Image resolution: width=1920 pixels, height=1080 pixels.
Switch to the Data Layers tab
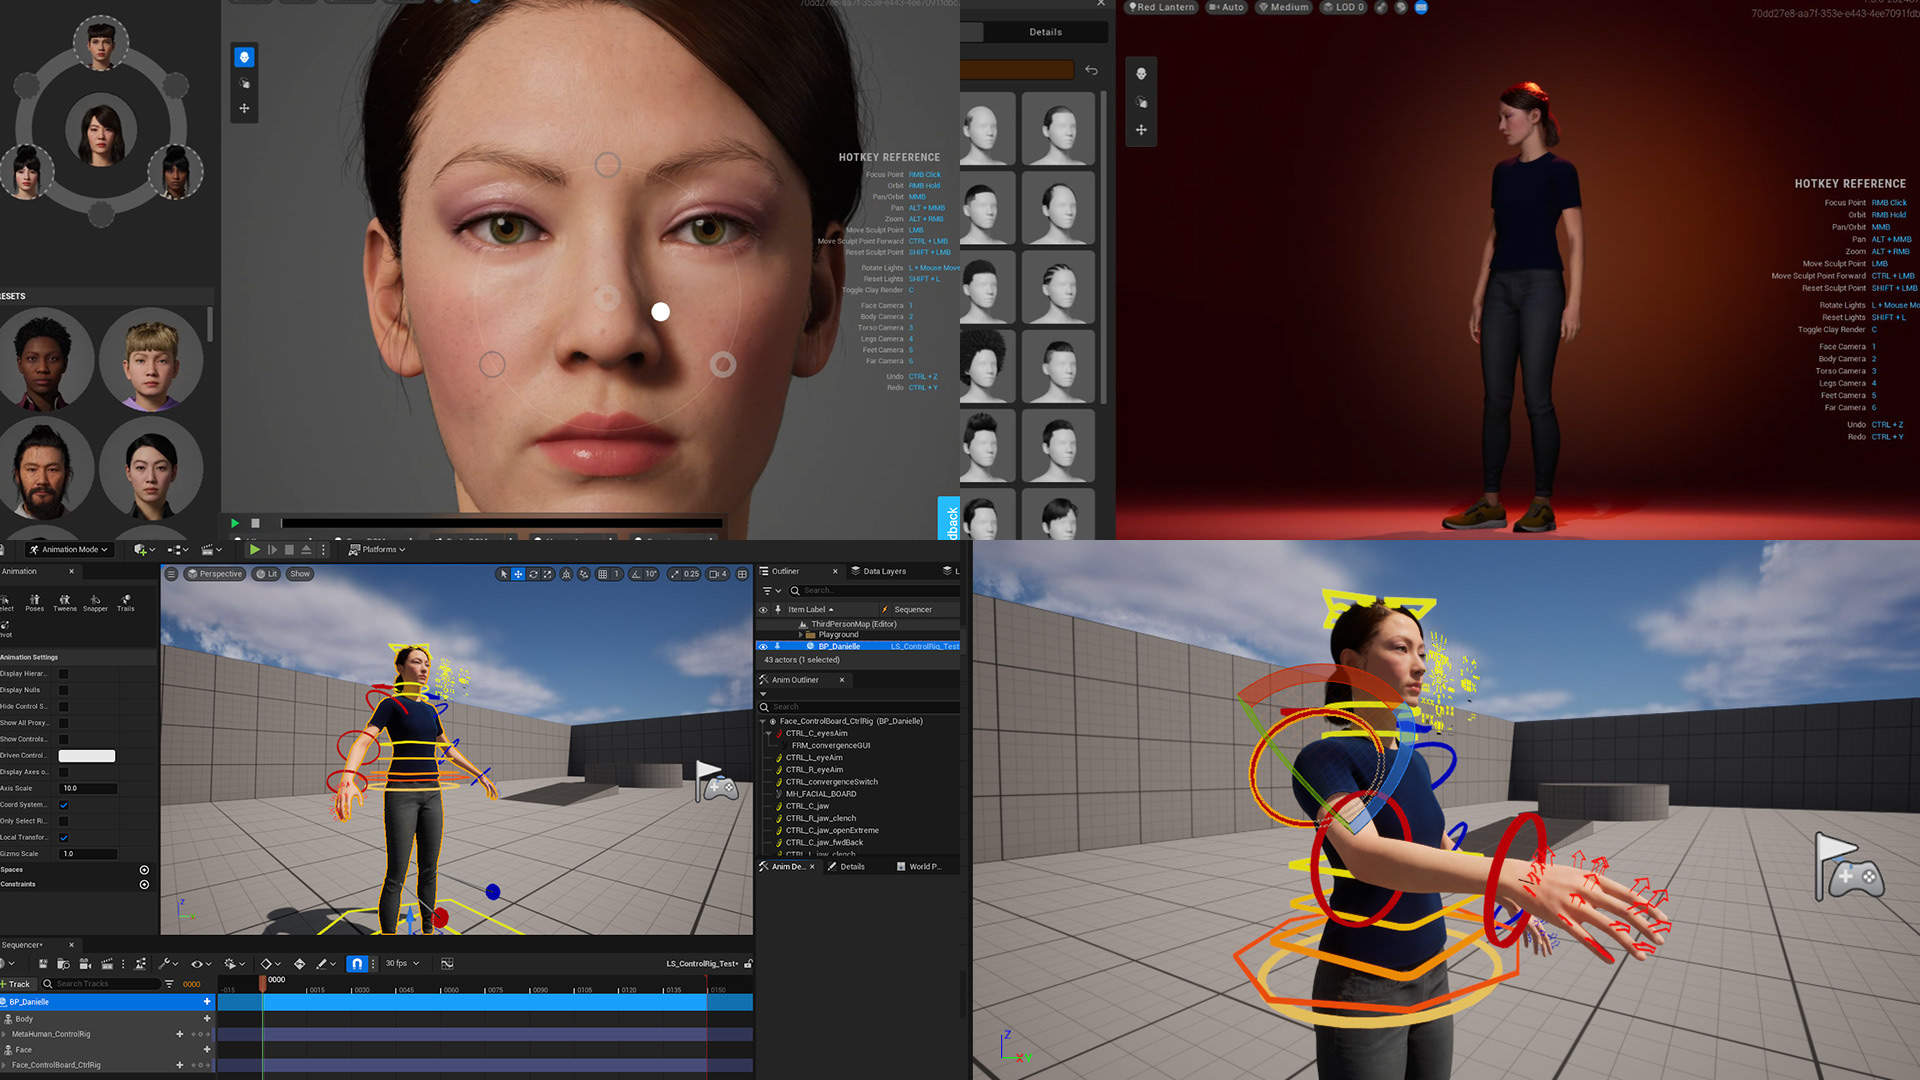click(x=878, y=572)
